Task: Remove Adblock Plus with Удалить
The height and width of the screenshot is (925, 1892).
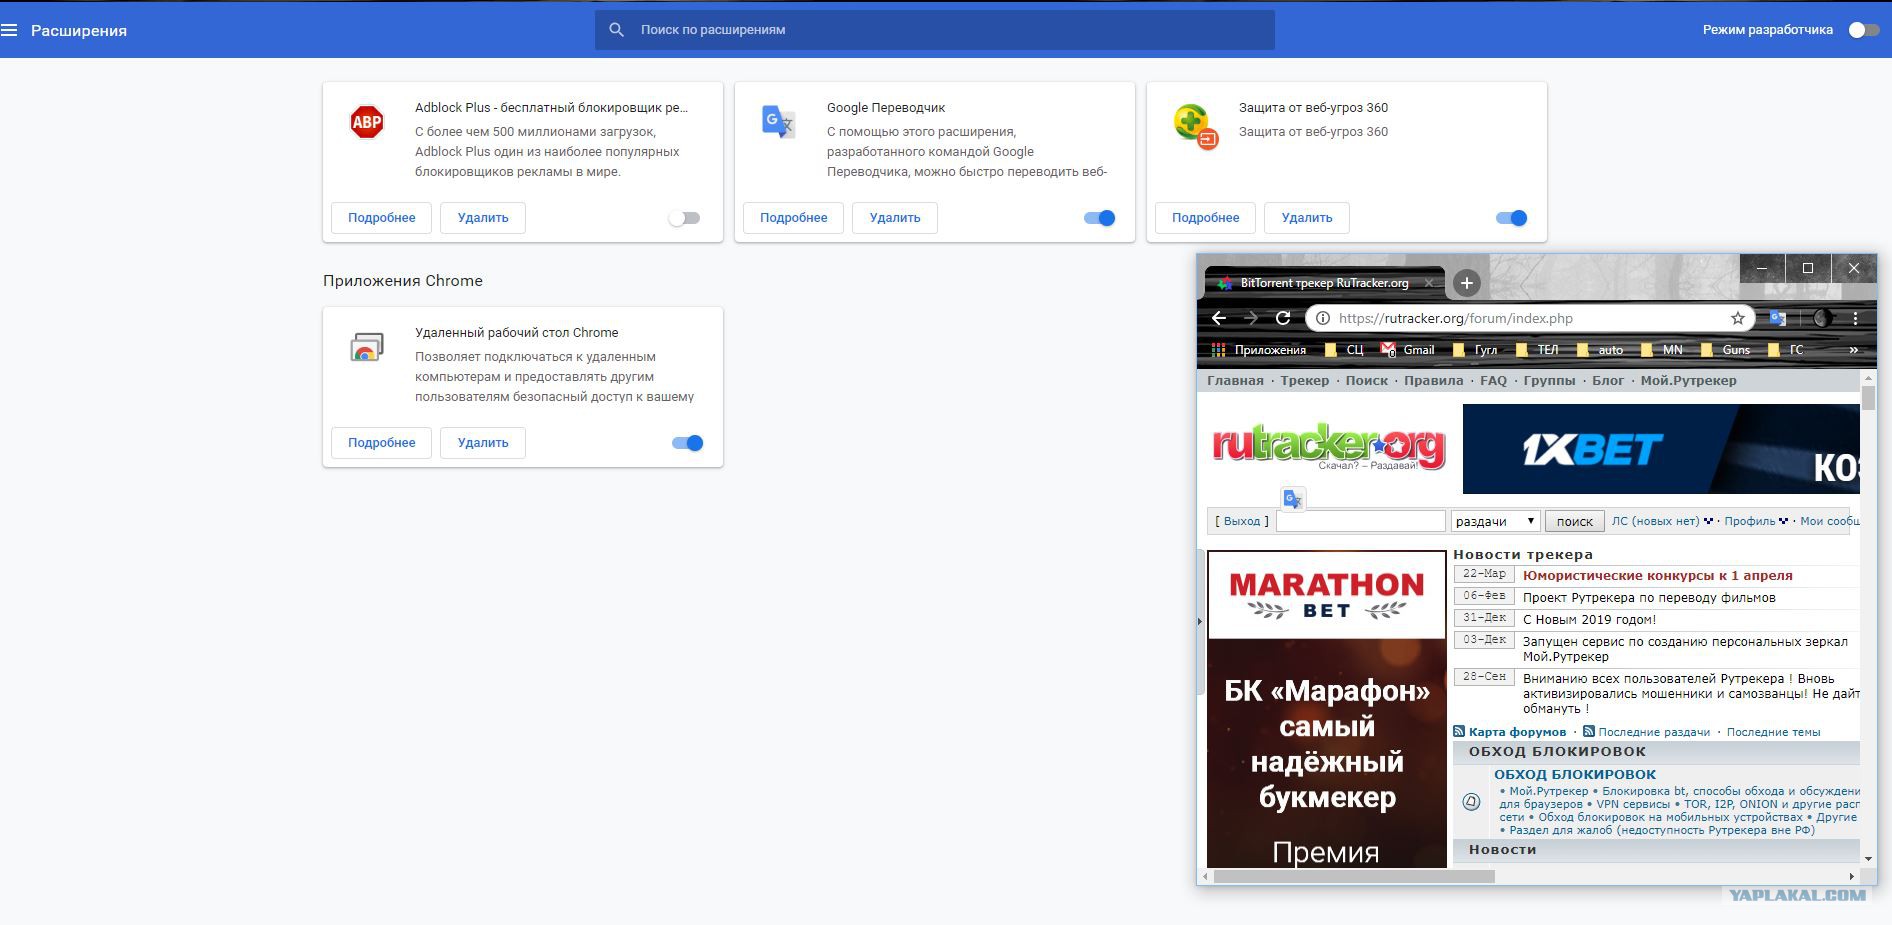Action: [483, 218]
